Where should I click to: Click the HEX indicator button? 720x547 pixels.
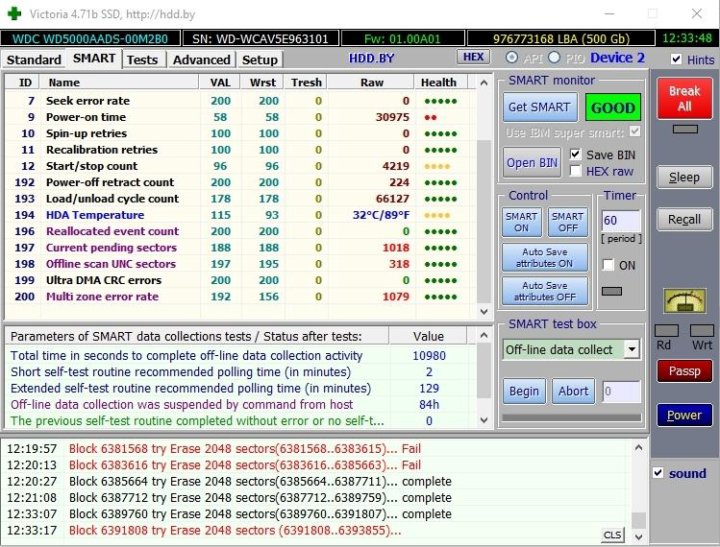point(473,58)
